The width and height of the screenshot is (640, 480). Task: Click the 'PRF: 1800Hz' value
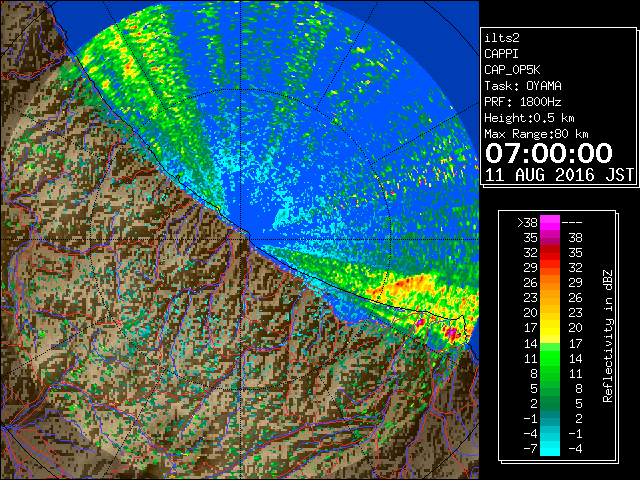(x=523, y=102)
